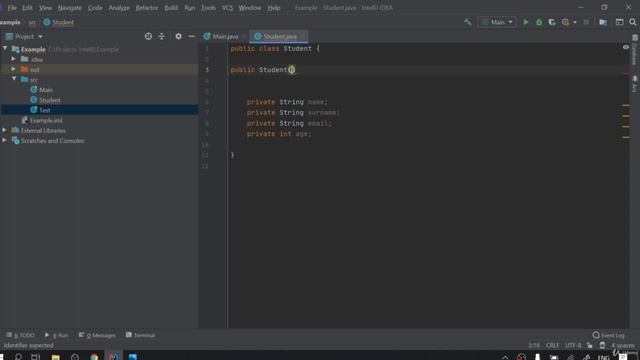
Task: Click CRLF line separator in status bar
Action: [552, 345]
